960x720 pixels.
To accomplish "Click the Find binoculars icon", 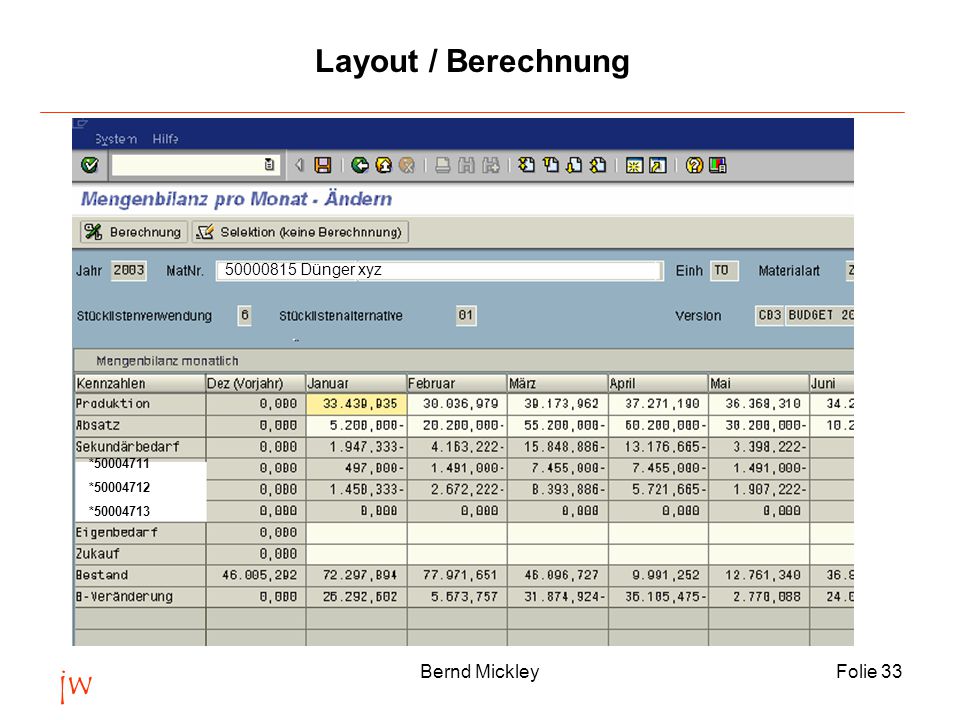I will (467, 165).
